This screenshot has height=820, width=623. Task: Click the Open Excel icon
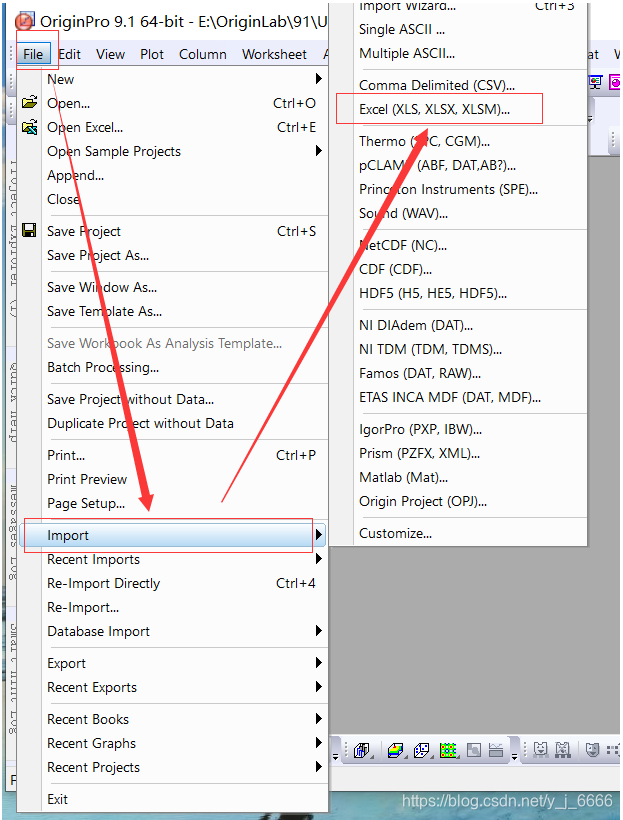pos(29,127)
